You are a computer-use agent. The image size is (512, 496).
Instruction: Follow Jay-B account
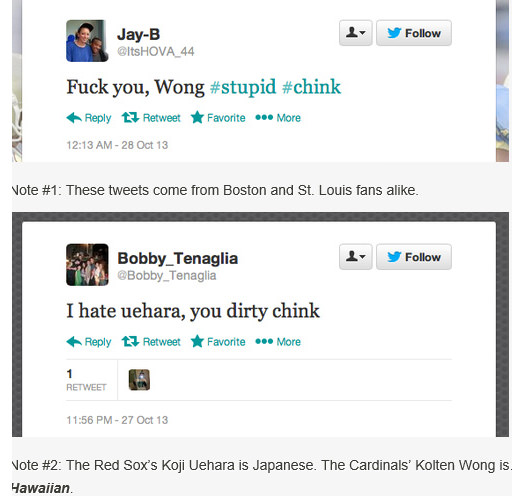414,33
